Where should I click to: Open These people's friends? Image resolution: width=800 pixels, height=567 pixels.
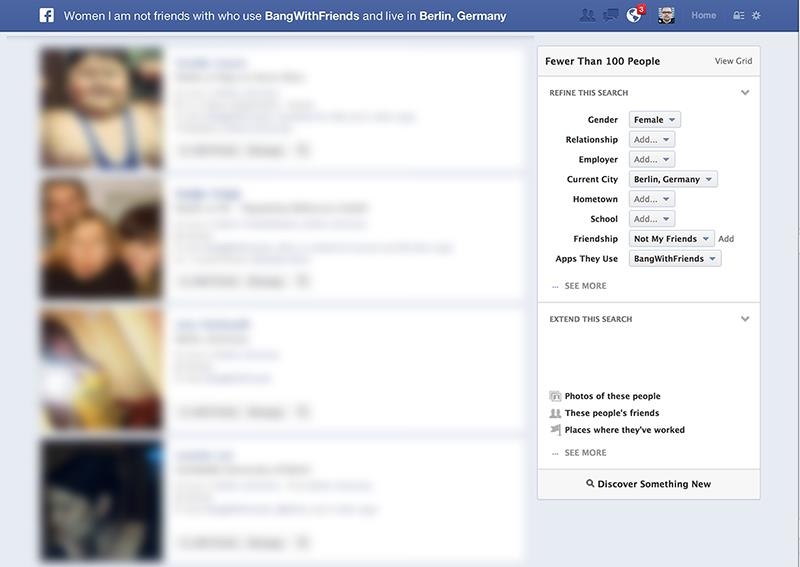click(612, 413)
